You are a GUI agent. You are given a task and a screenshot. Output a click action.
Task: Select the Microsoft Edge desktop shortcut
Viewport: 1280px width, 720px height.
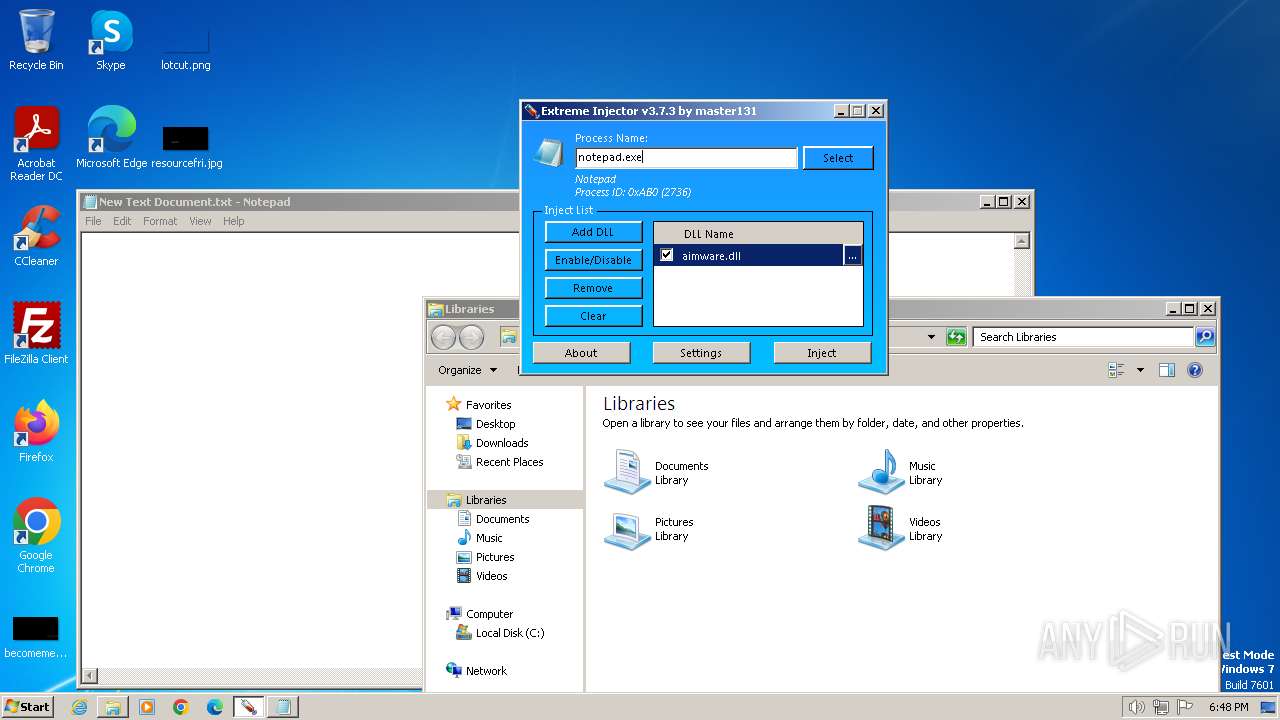click(111, 138)
